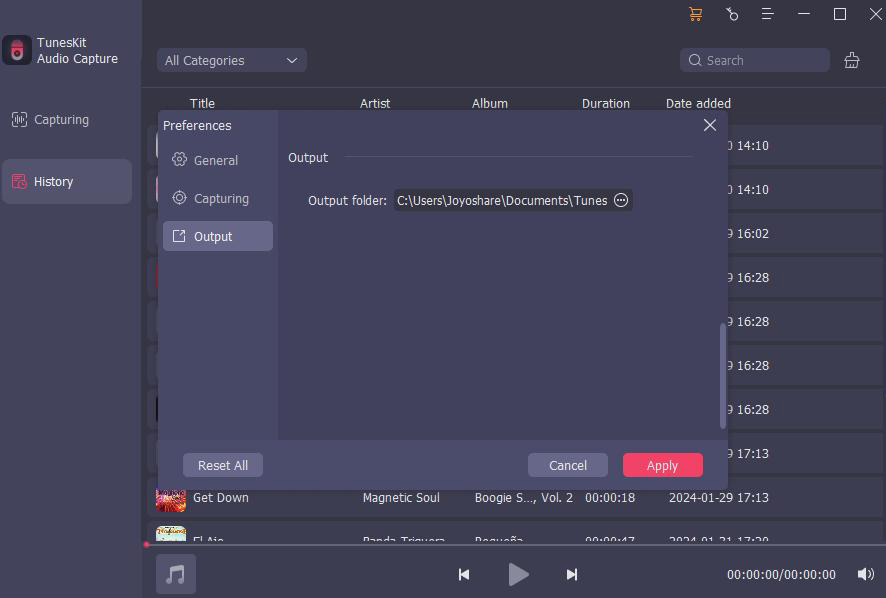886x598 pixels.
Task: Open the All Categories dropdown
Action: [232, 60]
